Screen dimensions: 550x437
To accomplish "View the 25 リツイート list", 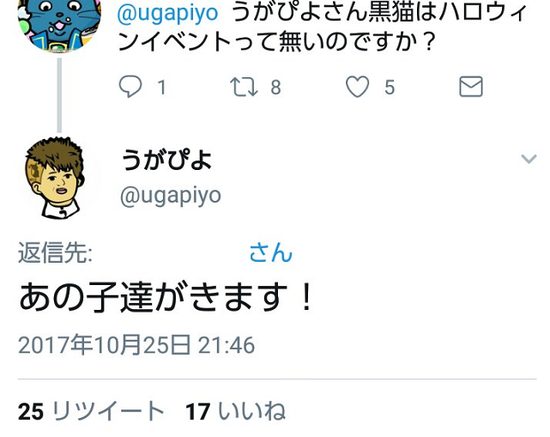I will click(91, 411).
